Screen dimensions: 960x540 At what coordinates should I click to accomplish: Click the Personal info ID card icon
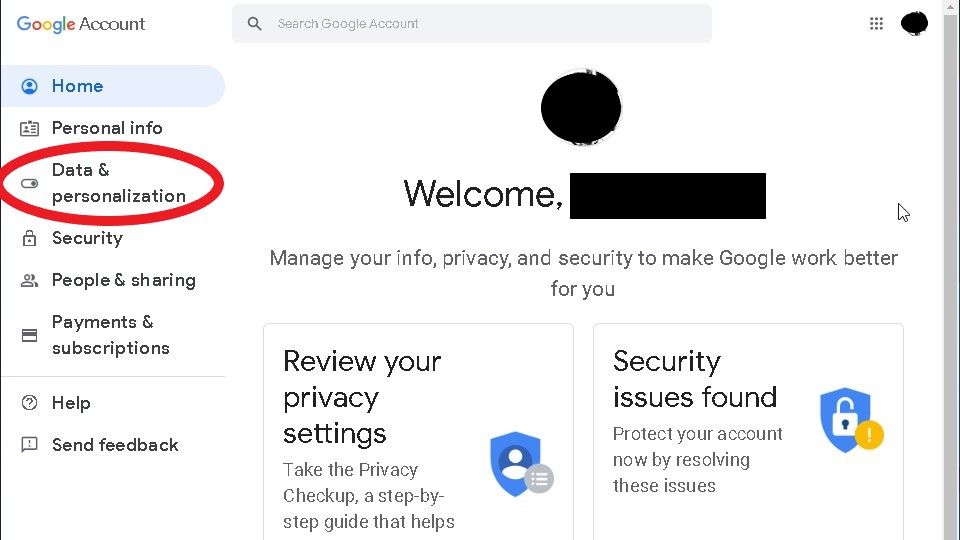pyautogui.click(x=30, y=128)
